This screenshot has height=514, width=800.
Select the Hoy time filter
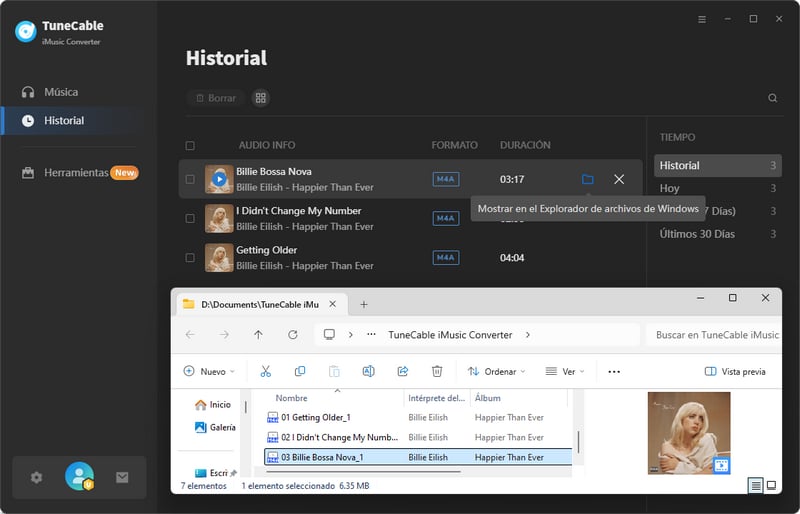click(670, 188)
